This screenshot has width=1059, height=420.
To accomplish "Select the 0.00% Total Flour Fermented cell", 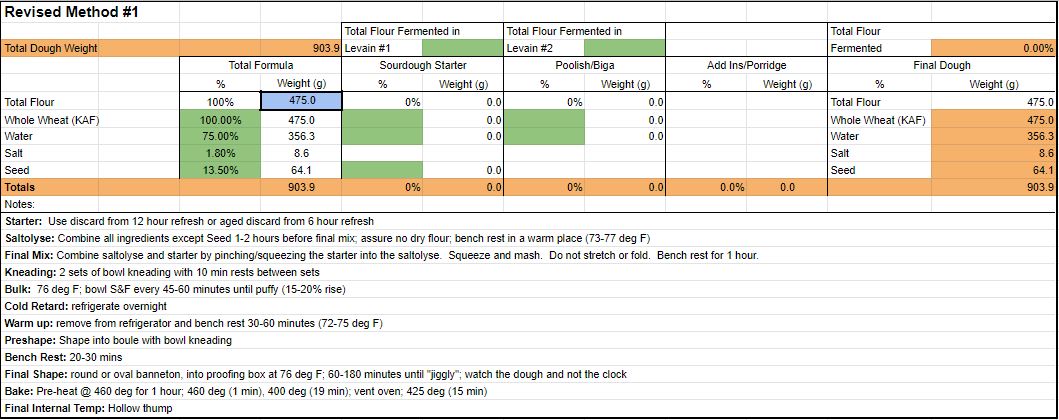I will [x=992, y=48].
